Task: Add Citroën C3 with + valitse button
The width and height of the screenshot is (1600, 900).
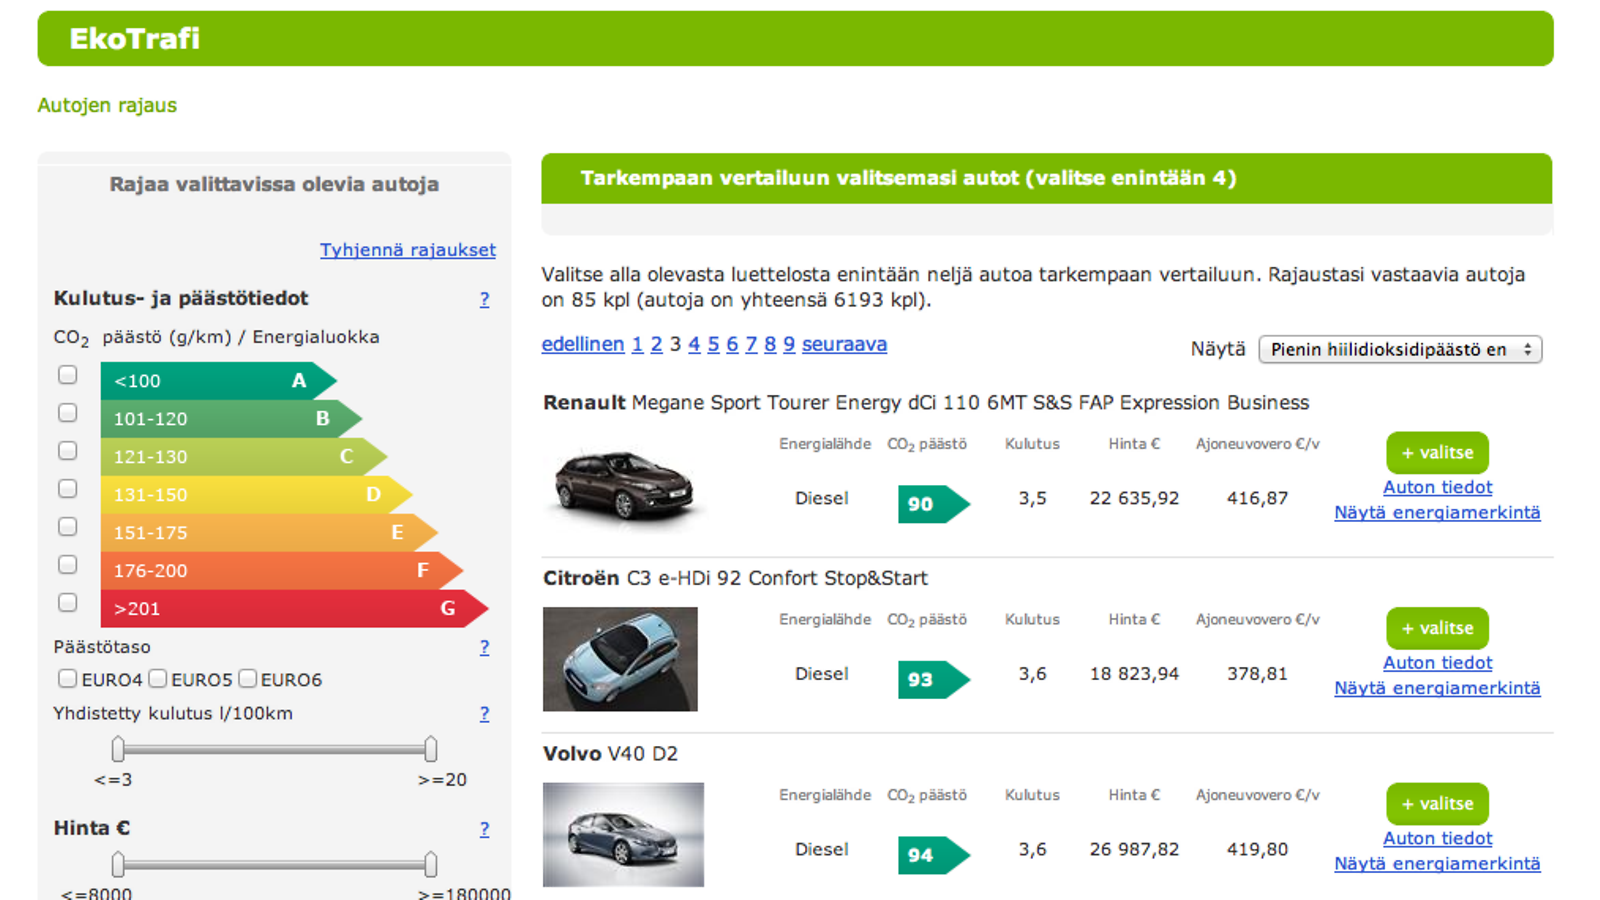Action: [x=1437, y=628]
